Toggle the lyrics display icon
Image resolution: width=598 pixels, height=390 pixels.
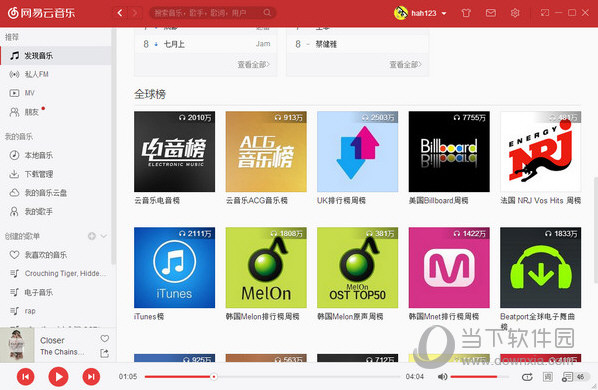click(548, 377)
